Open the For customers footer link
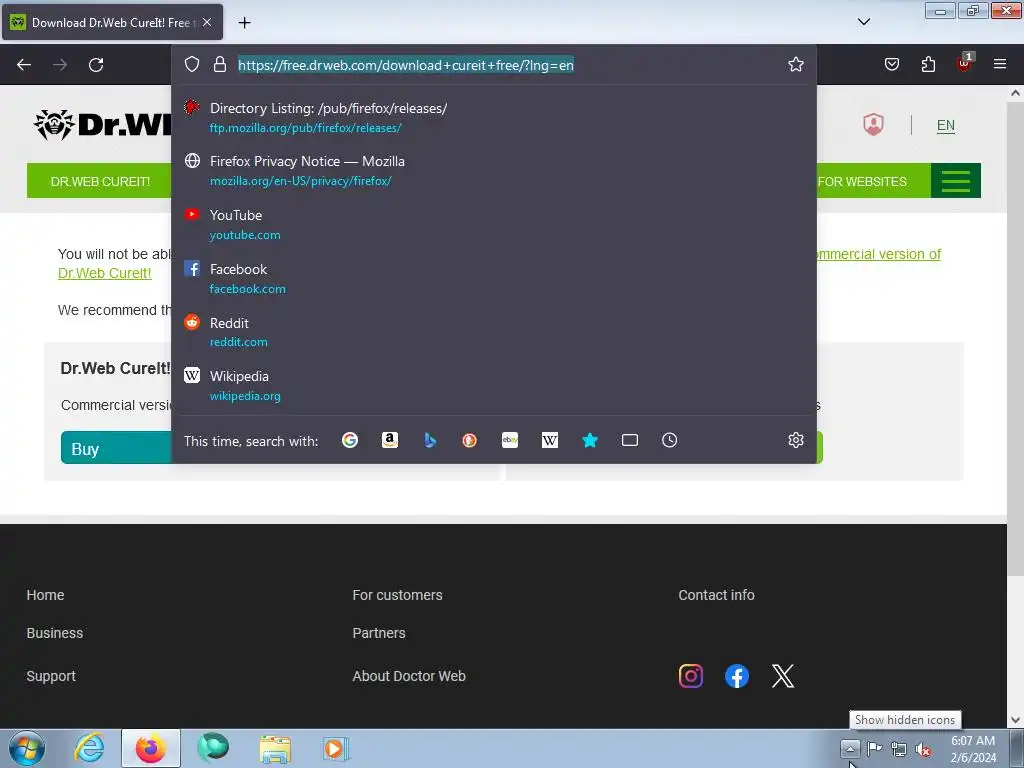Image resolution: width=1024 pixels, height=768 pixels. pyautogui.click(x=397, y=595)
